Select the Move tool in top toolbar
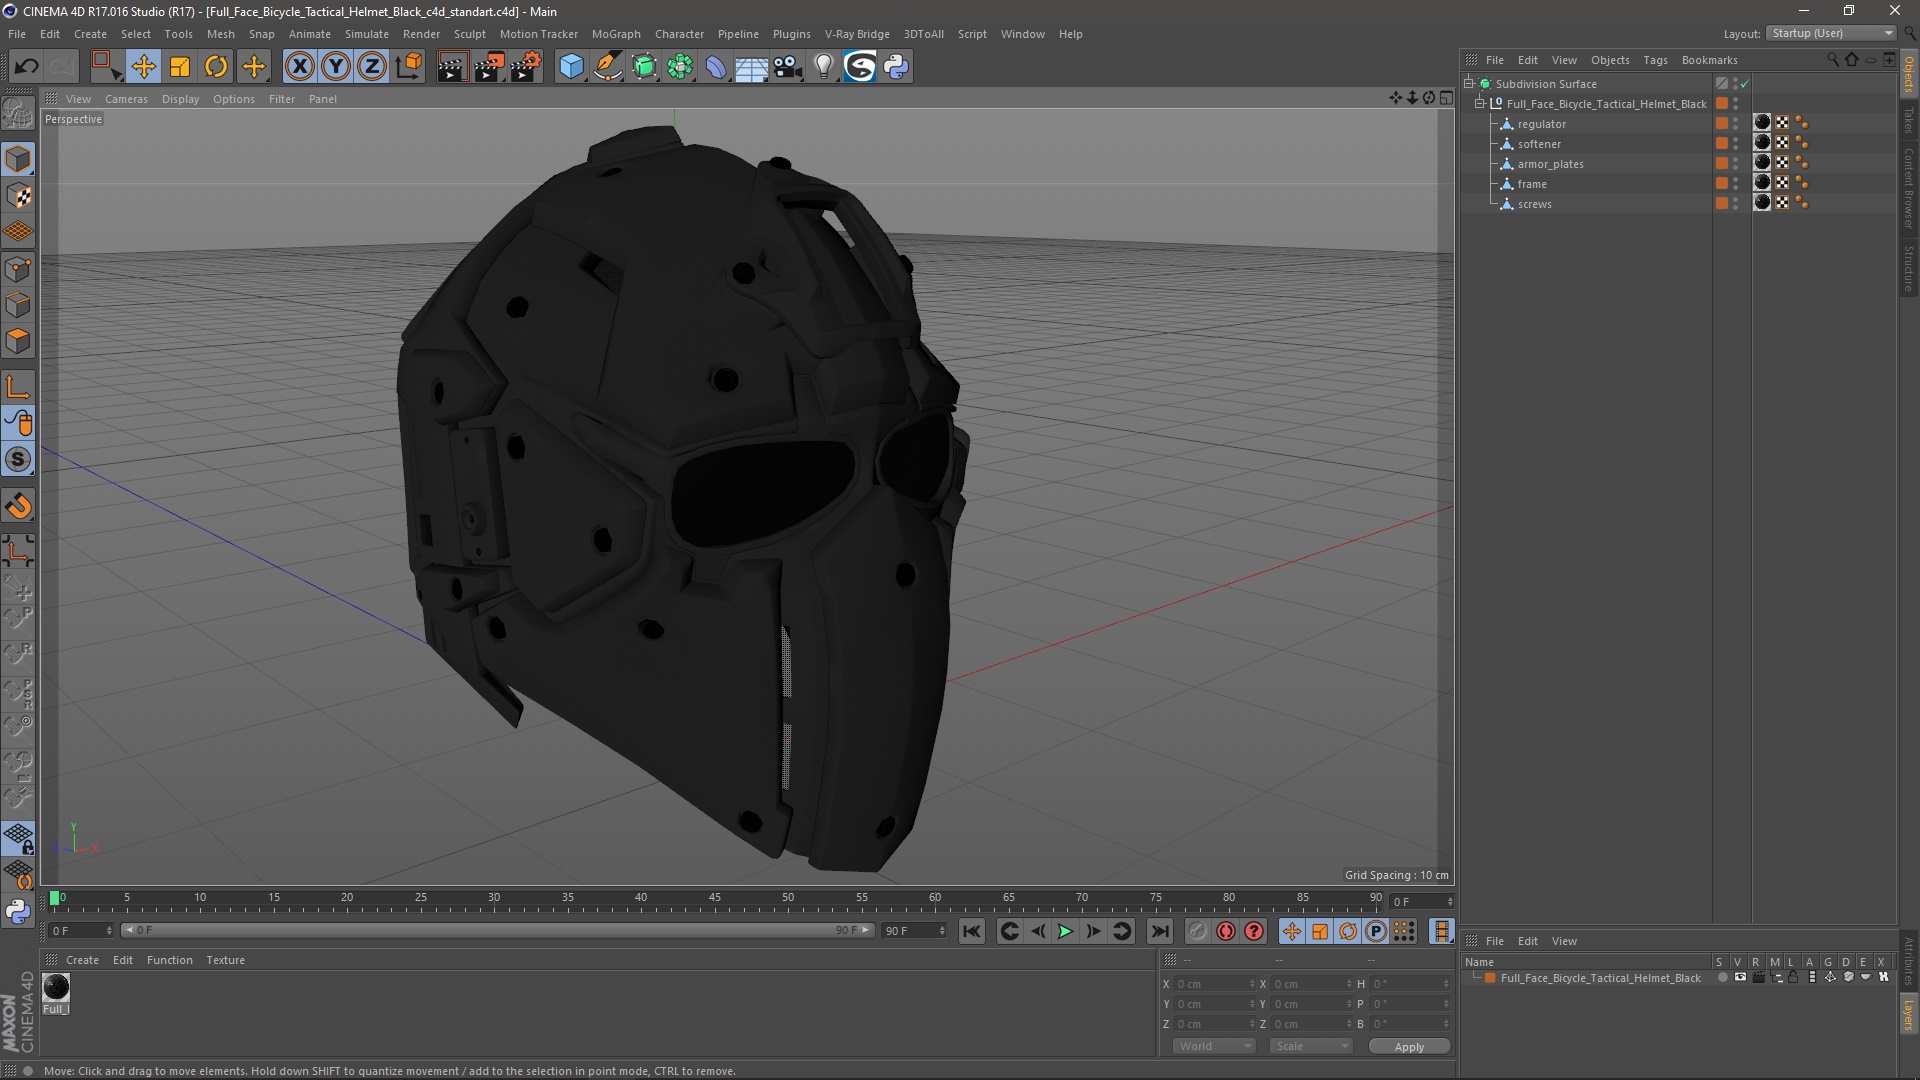 (143, 67)
